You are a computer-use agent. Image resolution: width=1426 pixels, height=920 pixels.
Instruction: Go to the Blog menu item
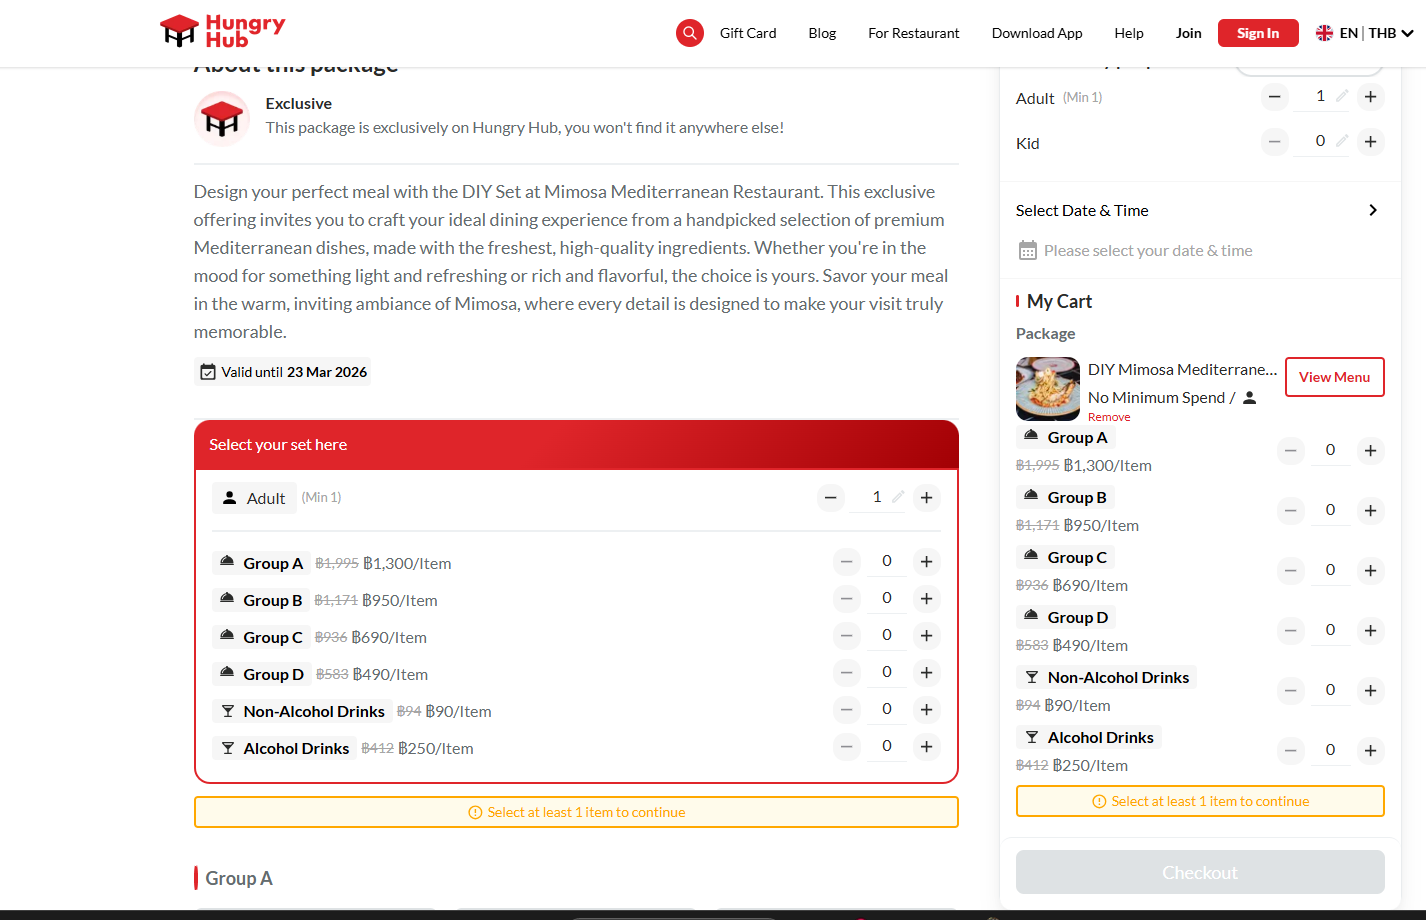tap(822, 33)
